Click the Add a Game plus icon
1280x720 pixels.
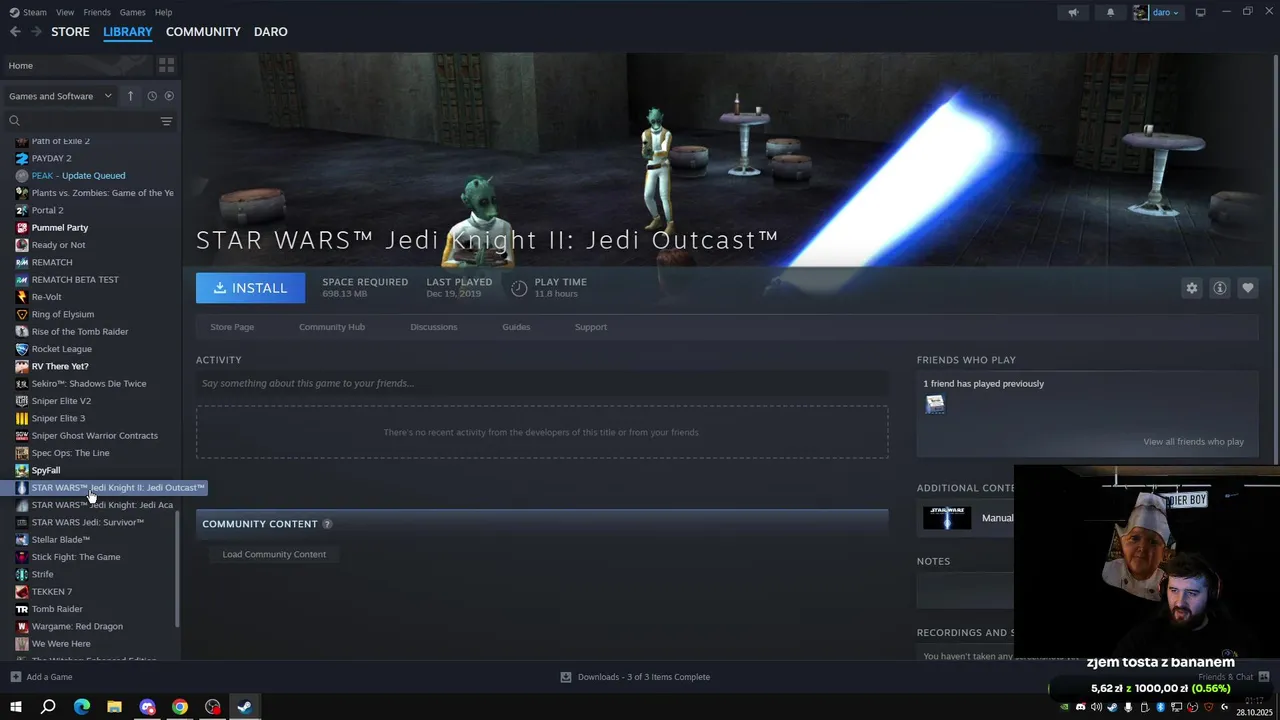[15, 677]
